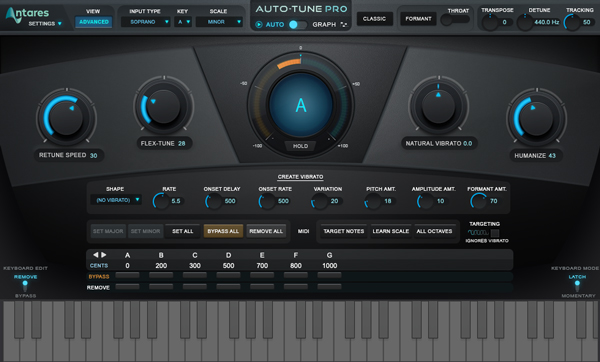
Task: Toggle the Auto/Graph mode switch
Action: pos(298,24)
